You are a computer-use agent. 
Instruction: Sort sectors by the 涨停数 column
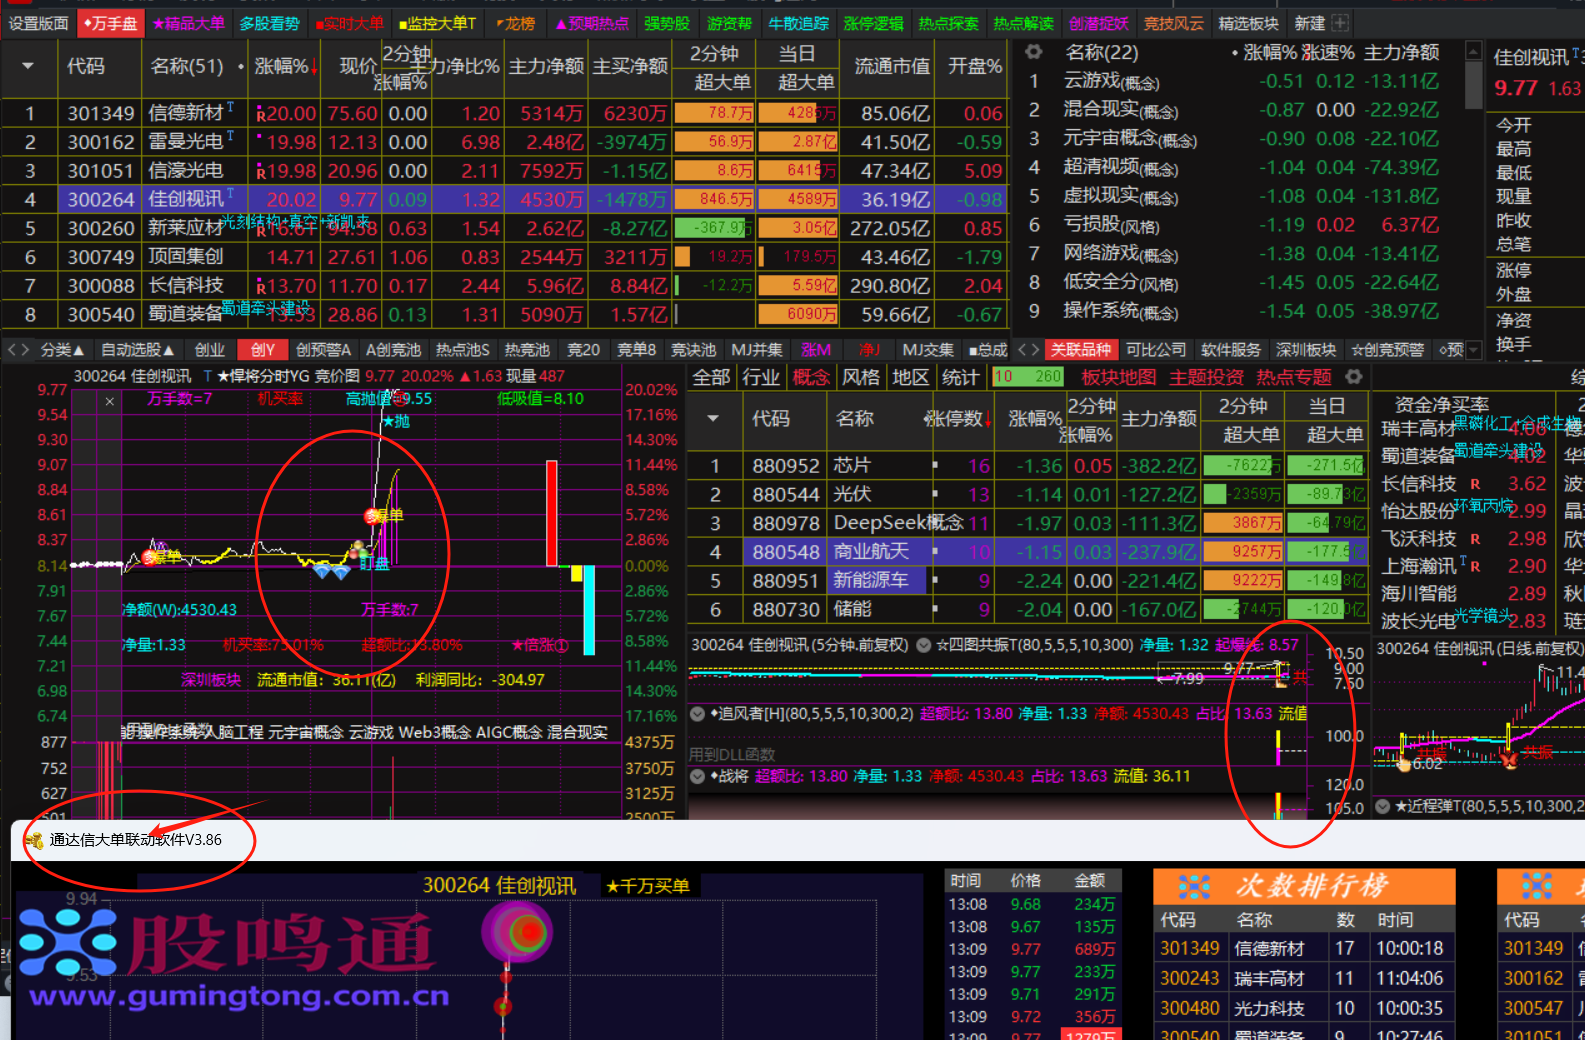pyautogui.click(x=957, y=418)
